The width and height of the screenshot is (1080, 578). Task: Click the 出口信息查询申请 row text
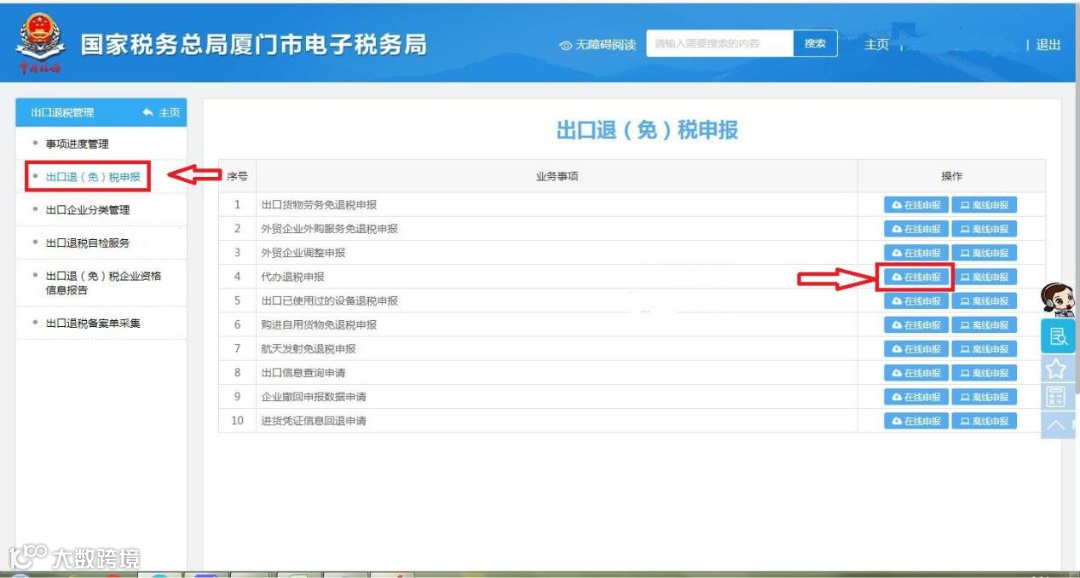click(x=303, y=373)
